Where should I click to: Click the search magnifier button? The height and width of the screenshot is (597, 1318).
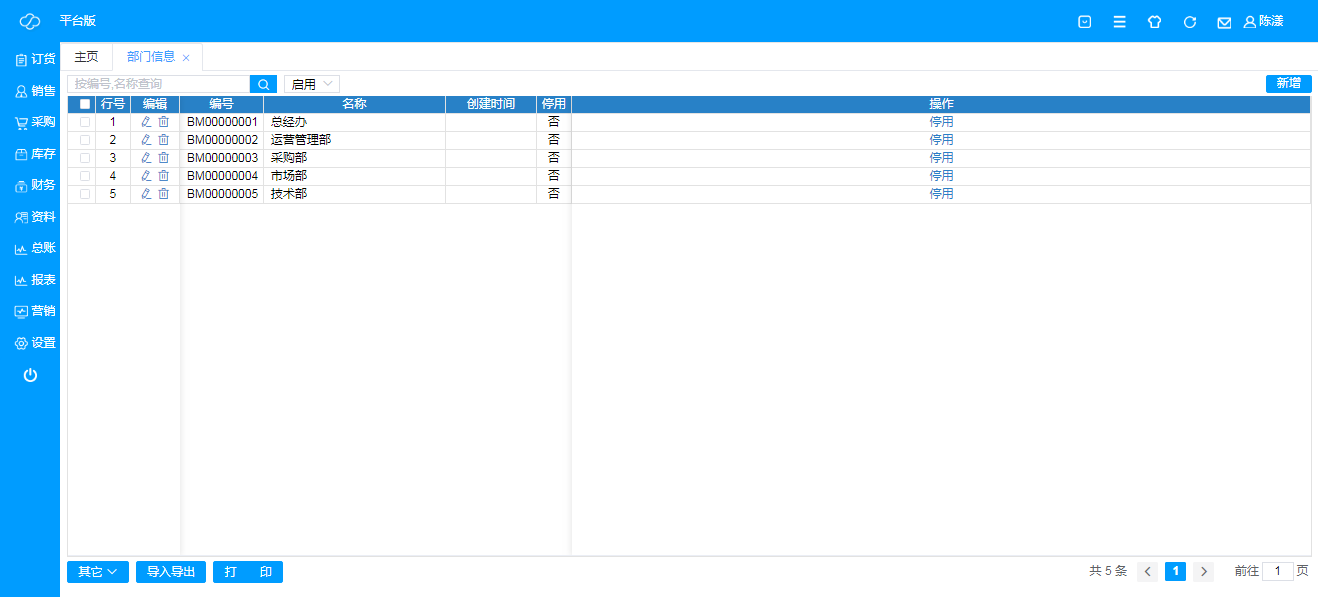click(264, 84)
